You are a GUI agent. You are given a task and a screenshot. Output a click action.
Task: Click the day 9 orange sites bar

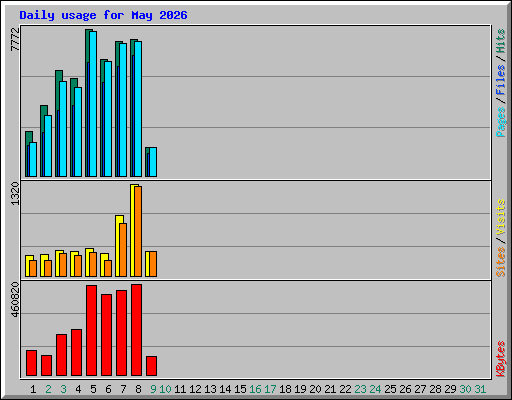point(153,264)
